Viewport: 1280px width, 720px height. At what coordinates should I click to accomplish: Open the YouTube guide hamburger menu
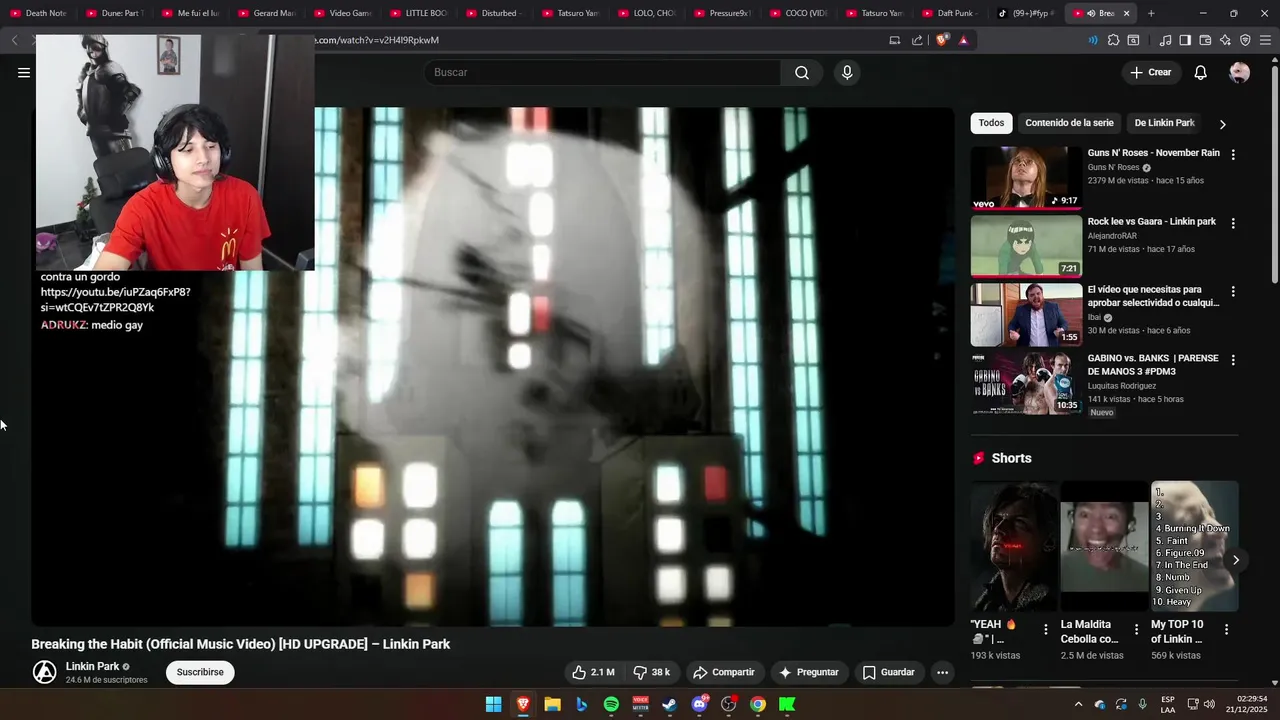(x=24, y=72)
